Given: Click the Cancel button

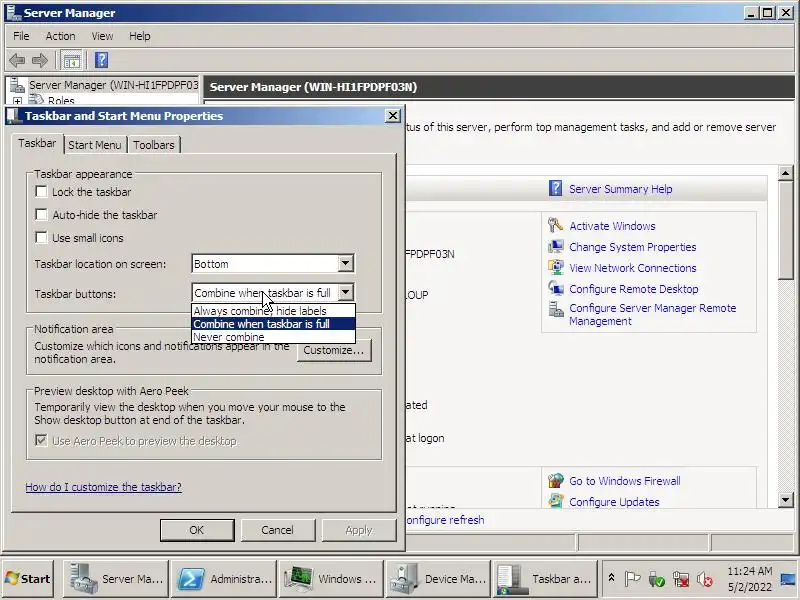Looking at the screenshot, I should [x=278, y=530].
